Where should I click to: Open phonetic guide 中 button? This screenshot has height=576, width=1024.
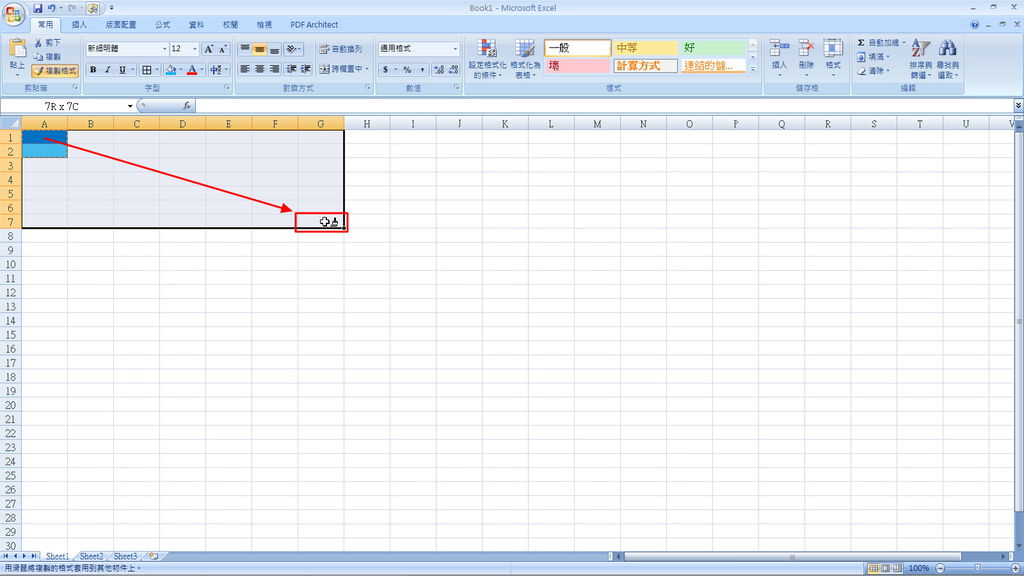coord(215,70)
